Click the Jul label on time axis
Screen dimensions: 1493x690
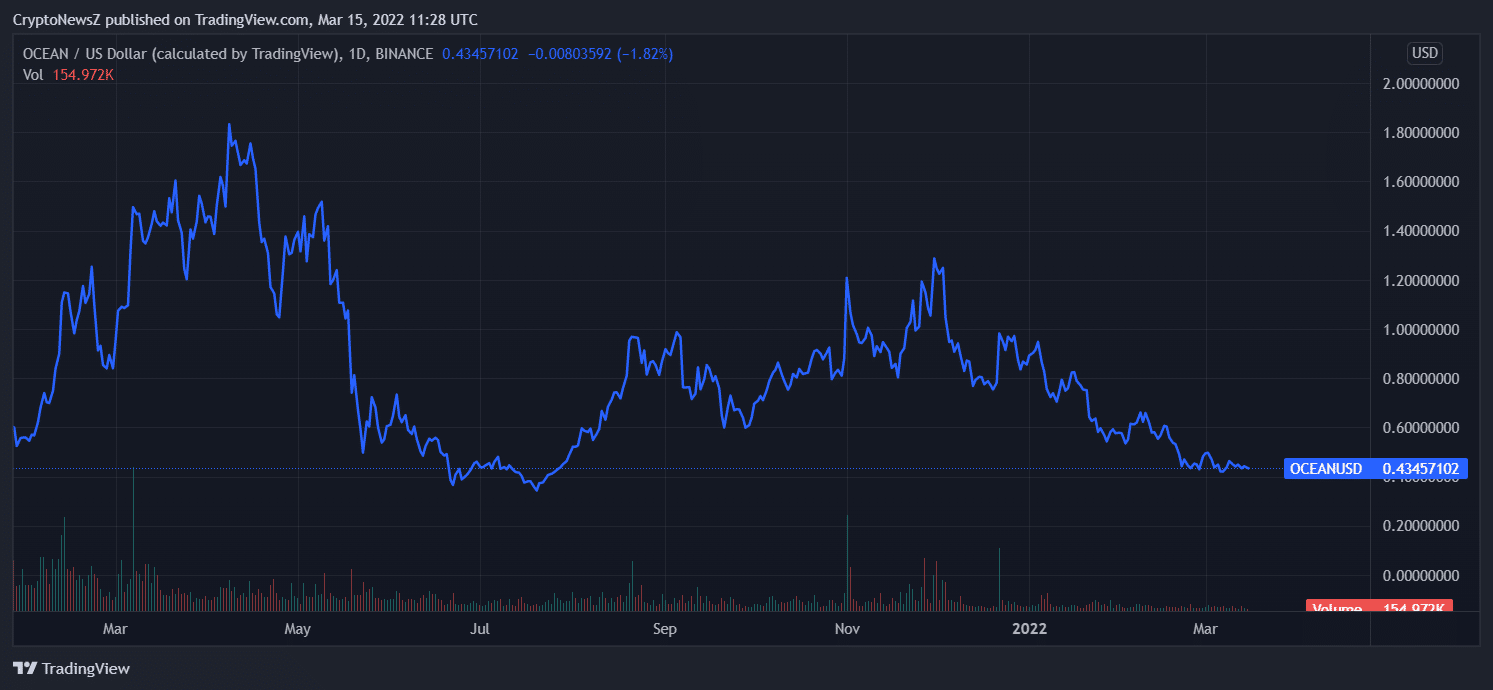click(481, 629)
